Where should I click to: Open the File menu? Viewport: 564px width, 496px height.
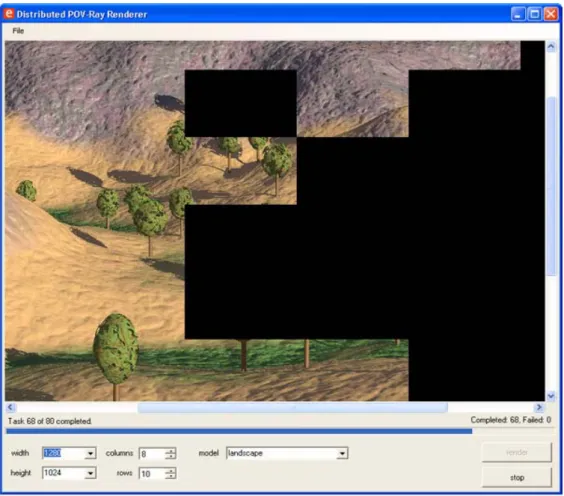pyautogui.click(x=18, y=31)
